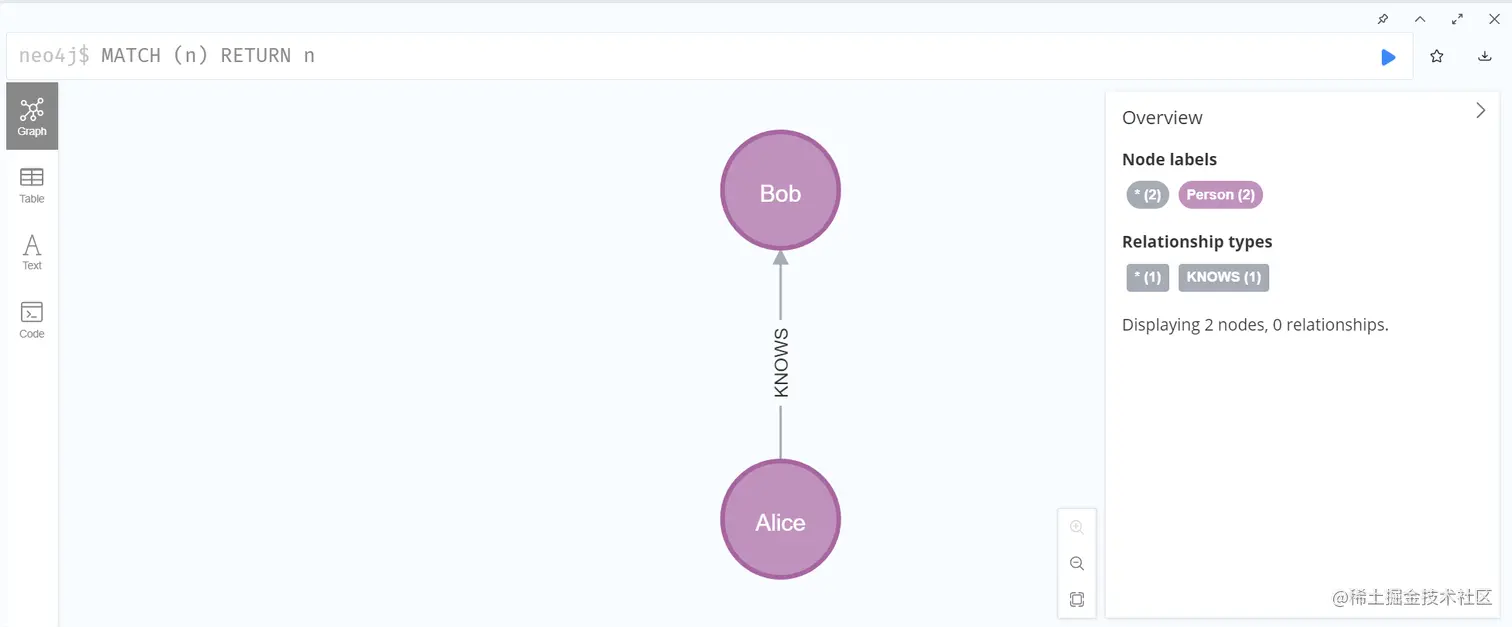Zoom out of the graph
This screenshot has height=627, width=1512.
1077,563
